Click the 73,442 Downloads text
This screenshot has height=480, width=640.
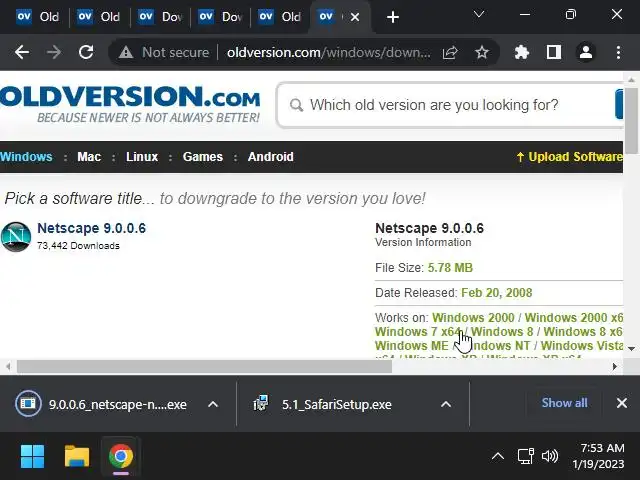pyautogui.click(x=78, y=246)
